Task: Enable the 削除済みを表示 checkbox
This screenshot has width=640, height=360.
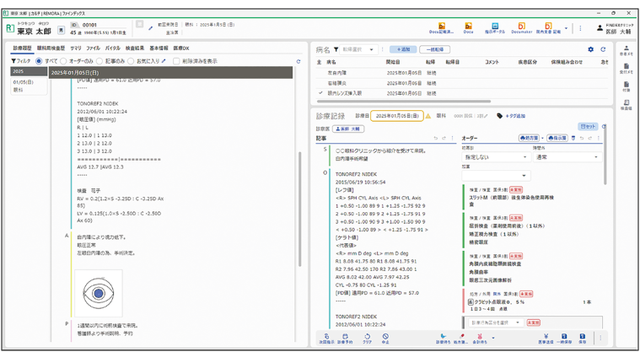Action: pos(176,61)
